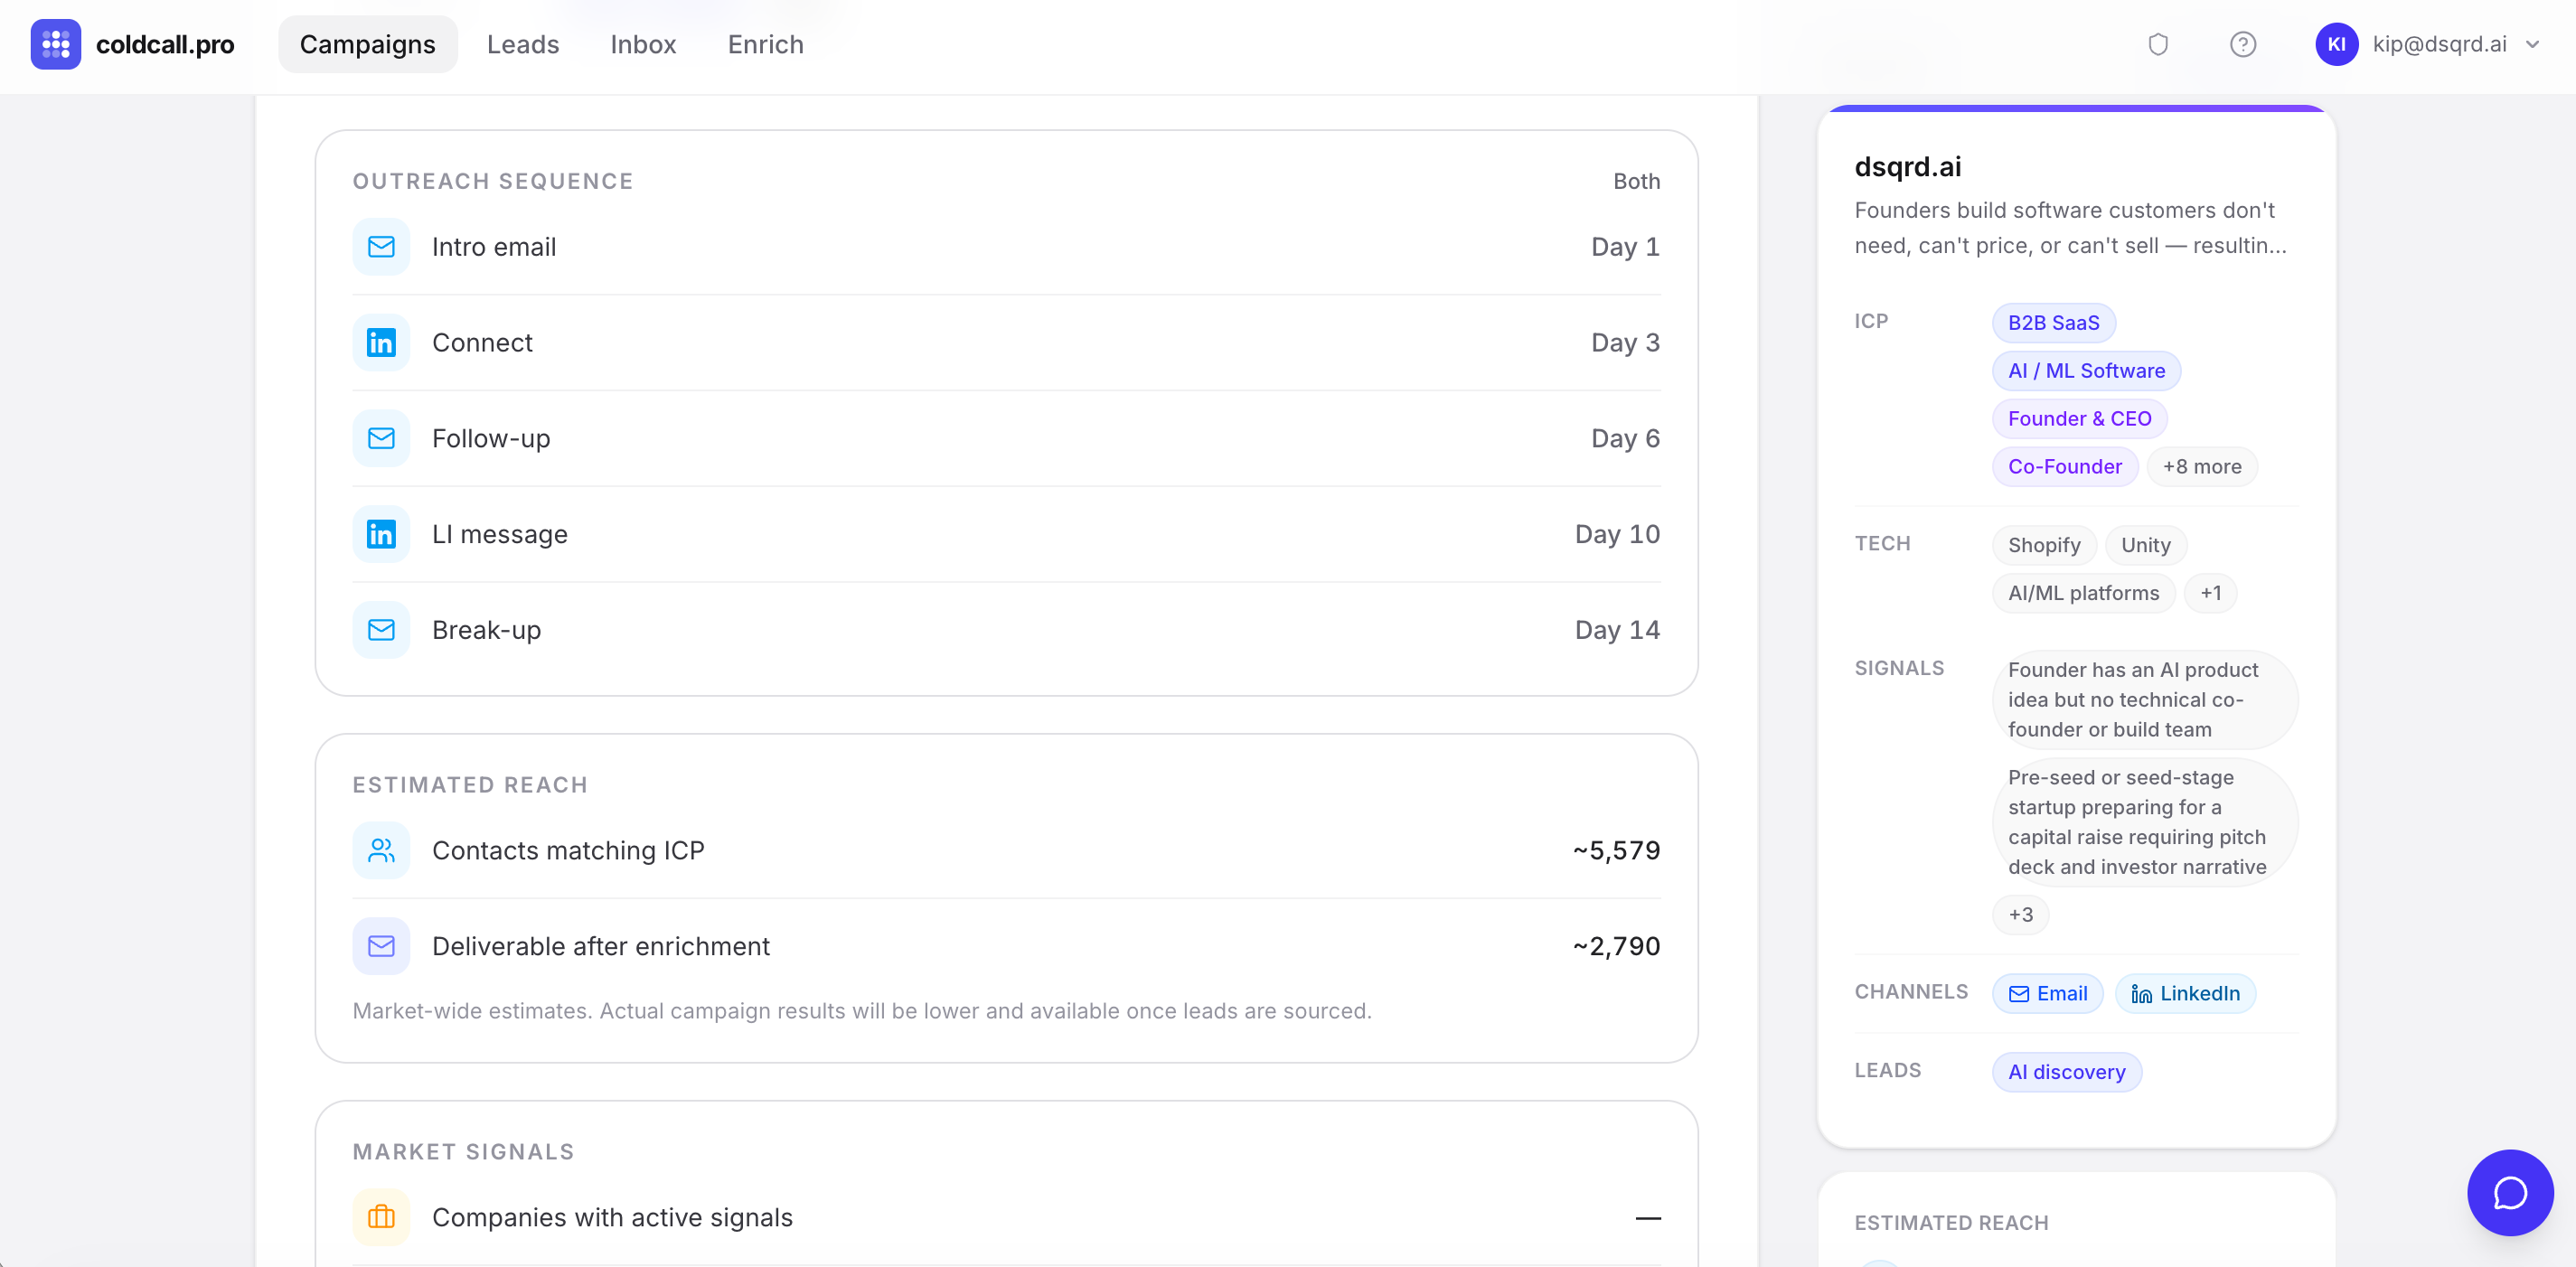Open the help question mark icon
Viewport: 2576px width, 1267px height.
(x=2242, y=44)
